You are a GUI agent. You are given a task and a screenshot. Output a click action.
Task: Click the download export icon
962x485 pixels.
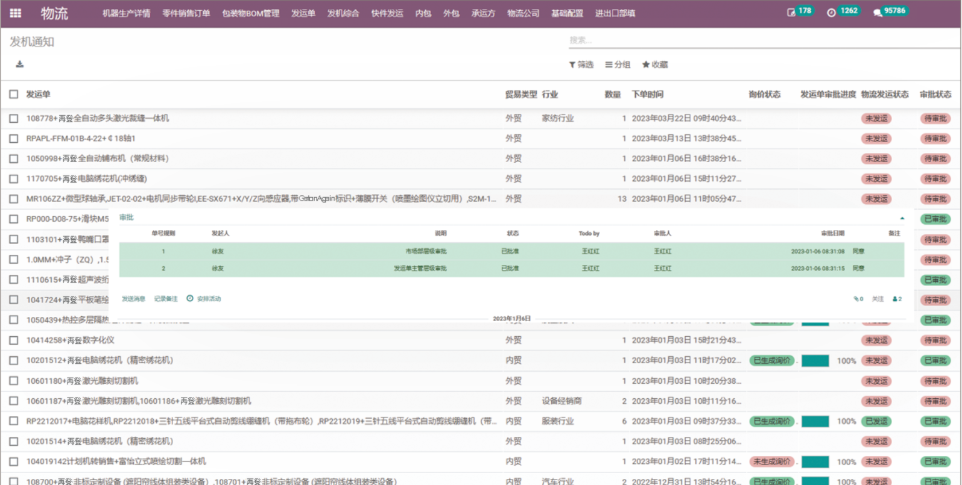click(20, 64)
